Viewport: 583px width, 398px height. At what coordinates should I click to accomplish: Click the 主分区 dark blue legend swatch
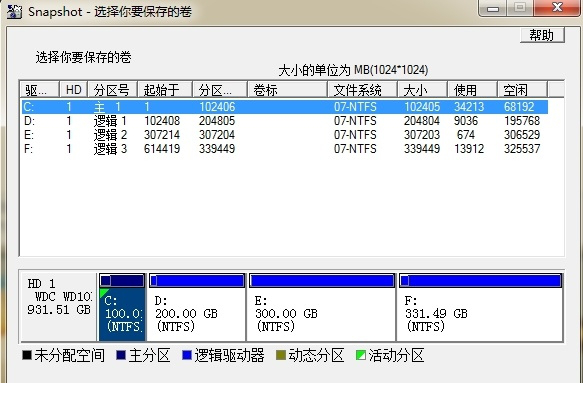(x=121, y=355)
